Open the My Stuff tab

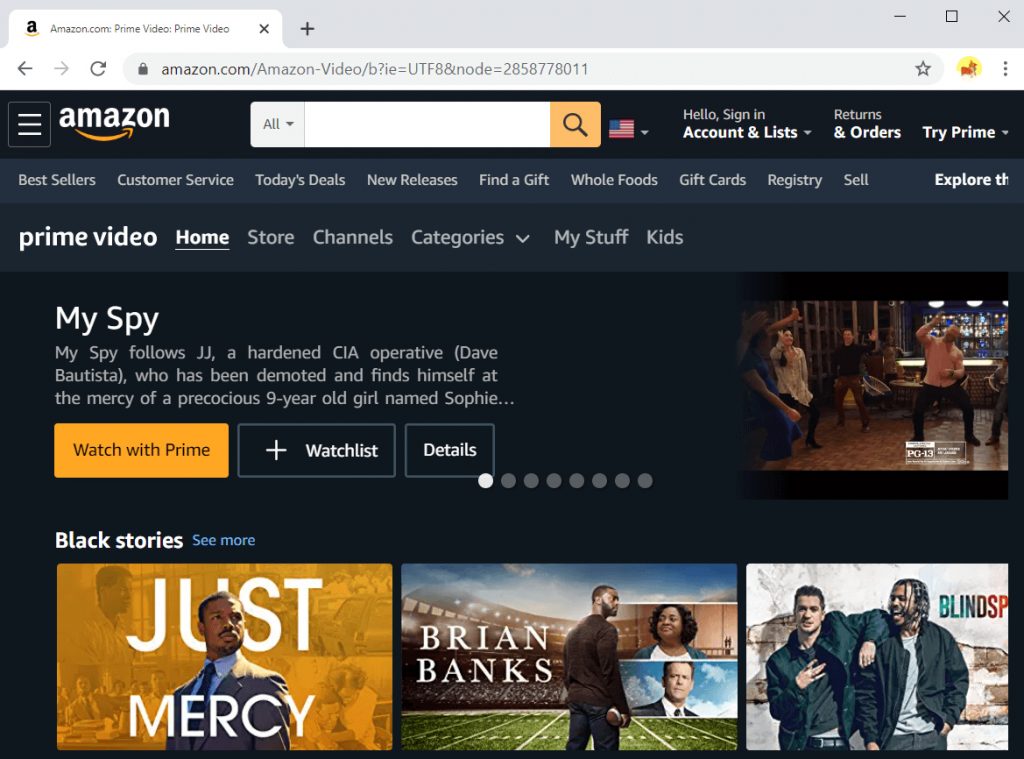(591, 237)
